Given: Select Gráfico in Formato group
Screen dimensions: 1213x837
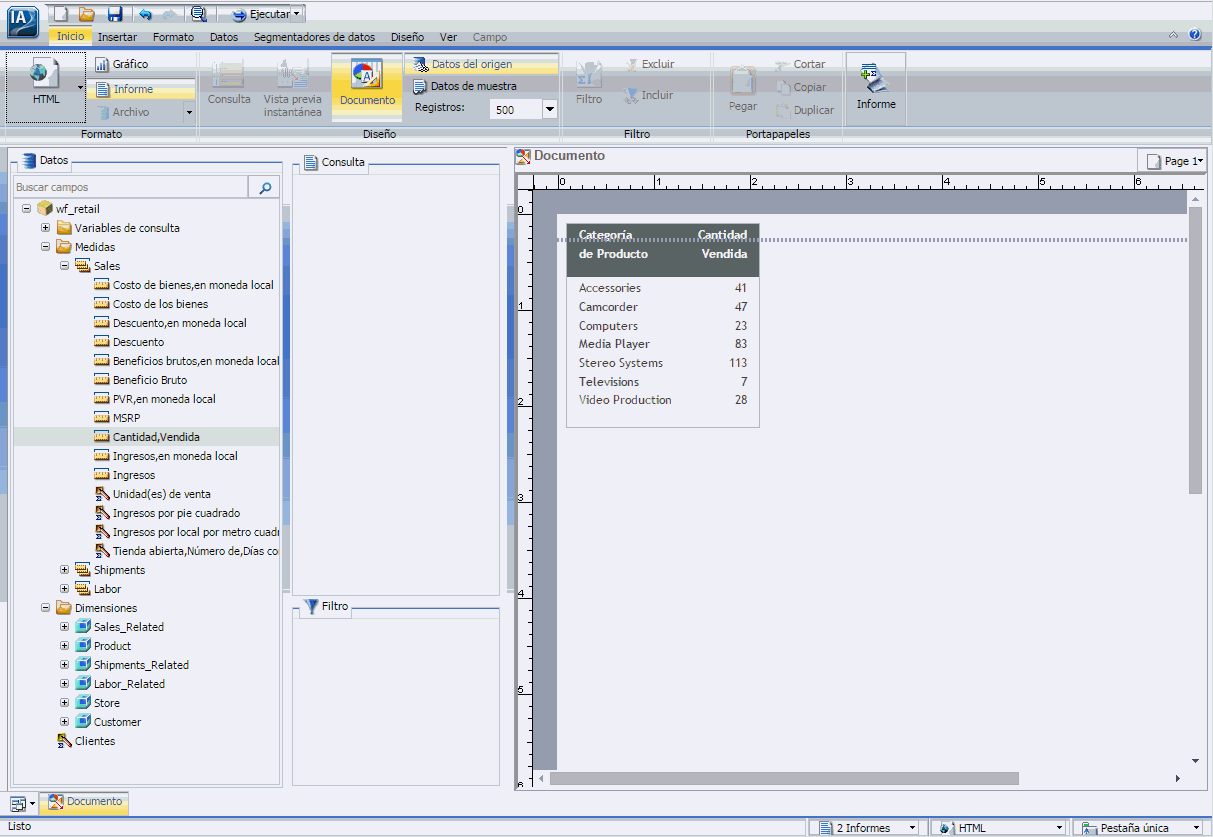Looking at the screenshot, I should coord(121,64).
